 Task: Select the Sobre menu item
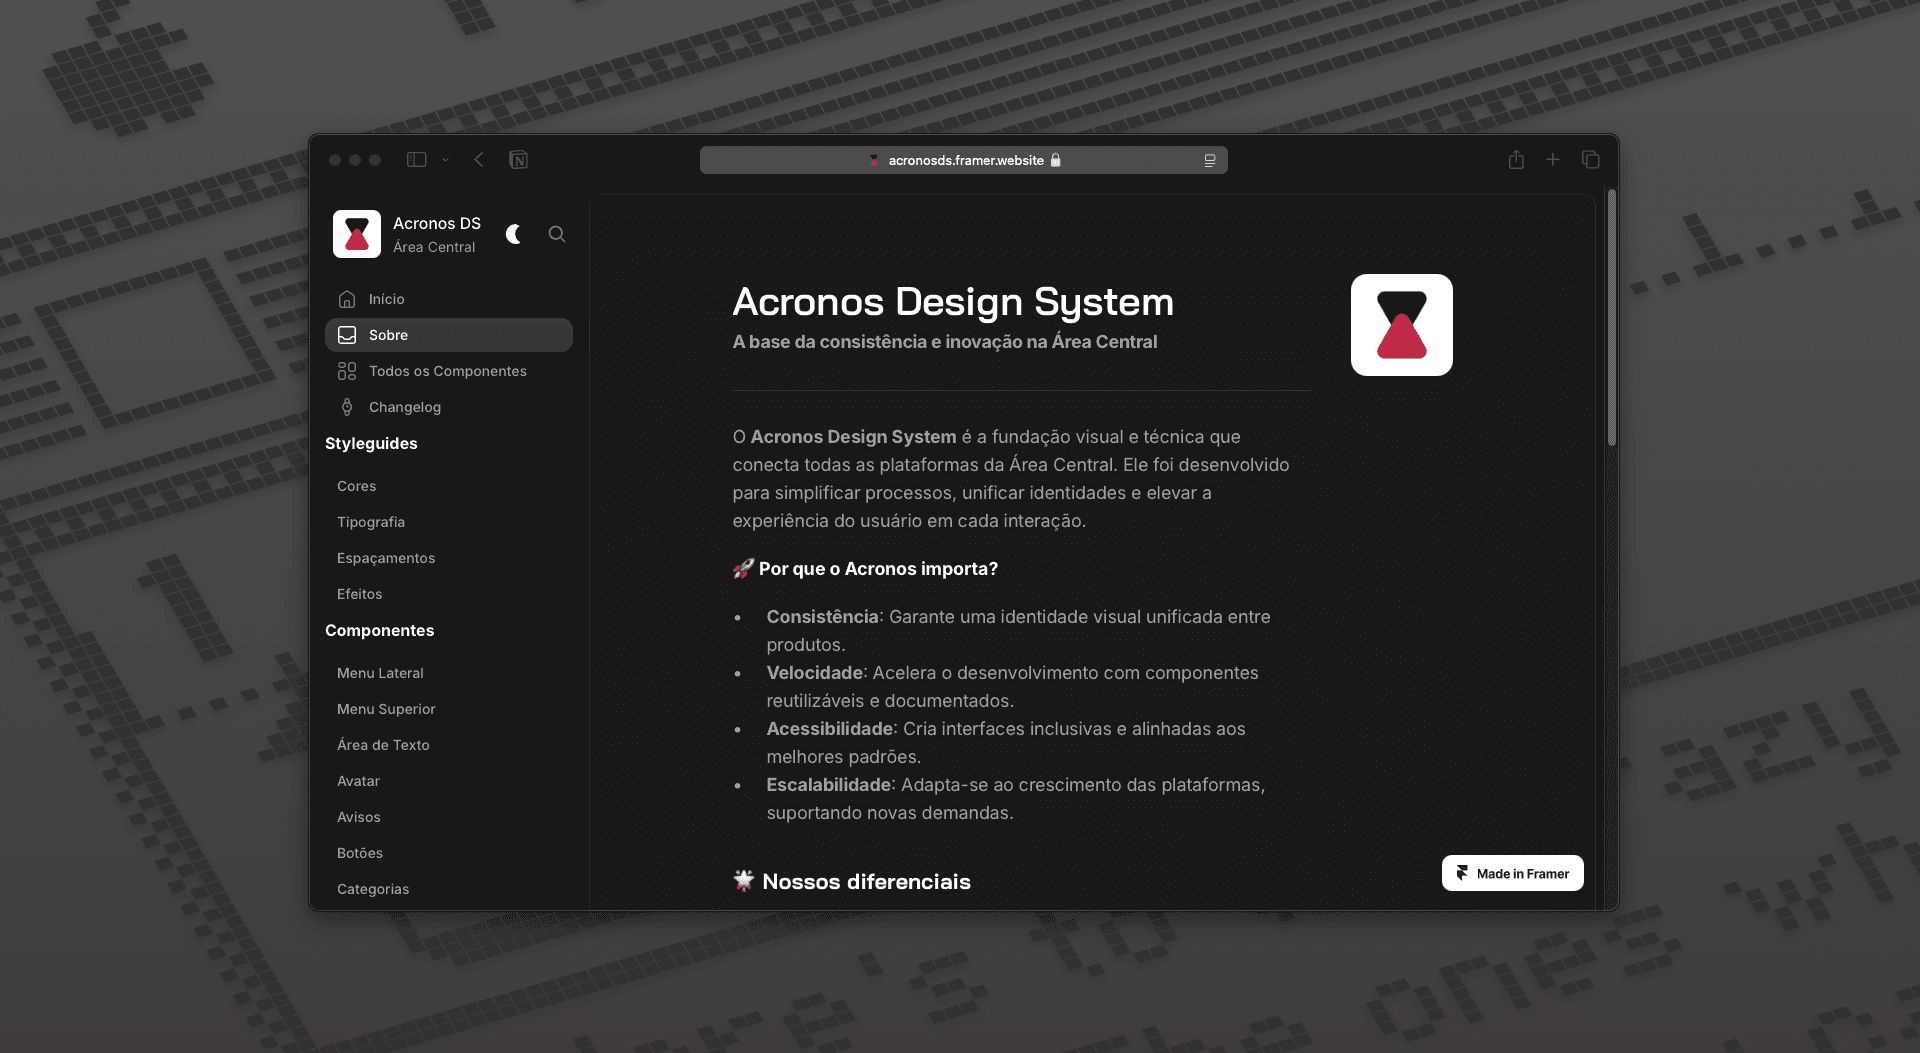[449, 335]
